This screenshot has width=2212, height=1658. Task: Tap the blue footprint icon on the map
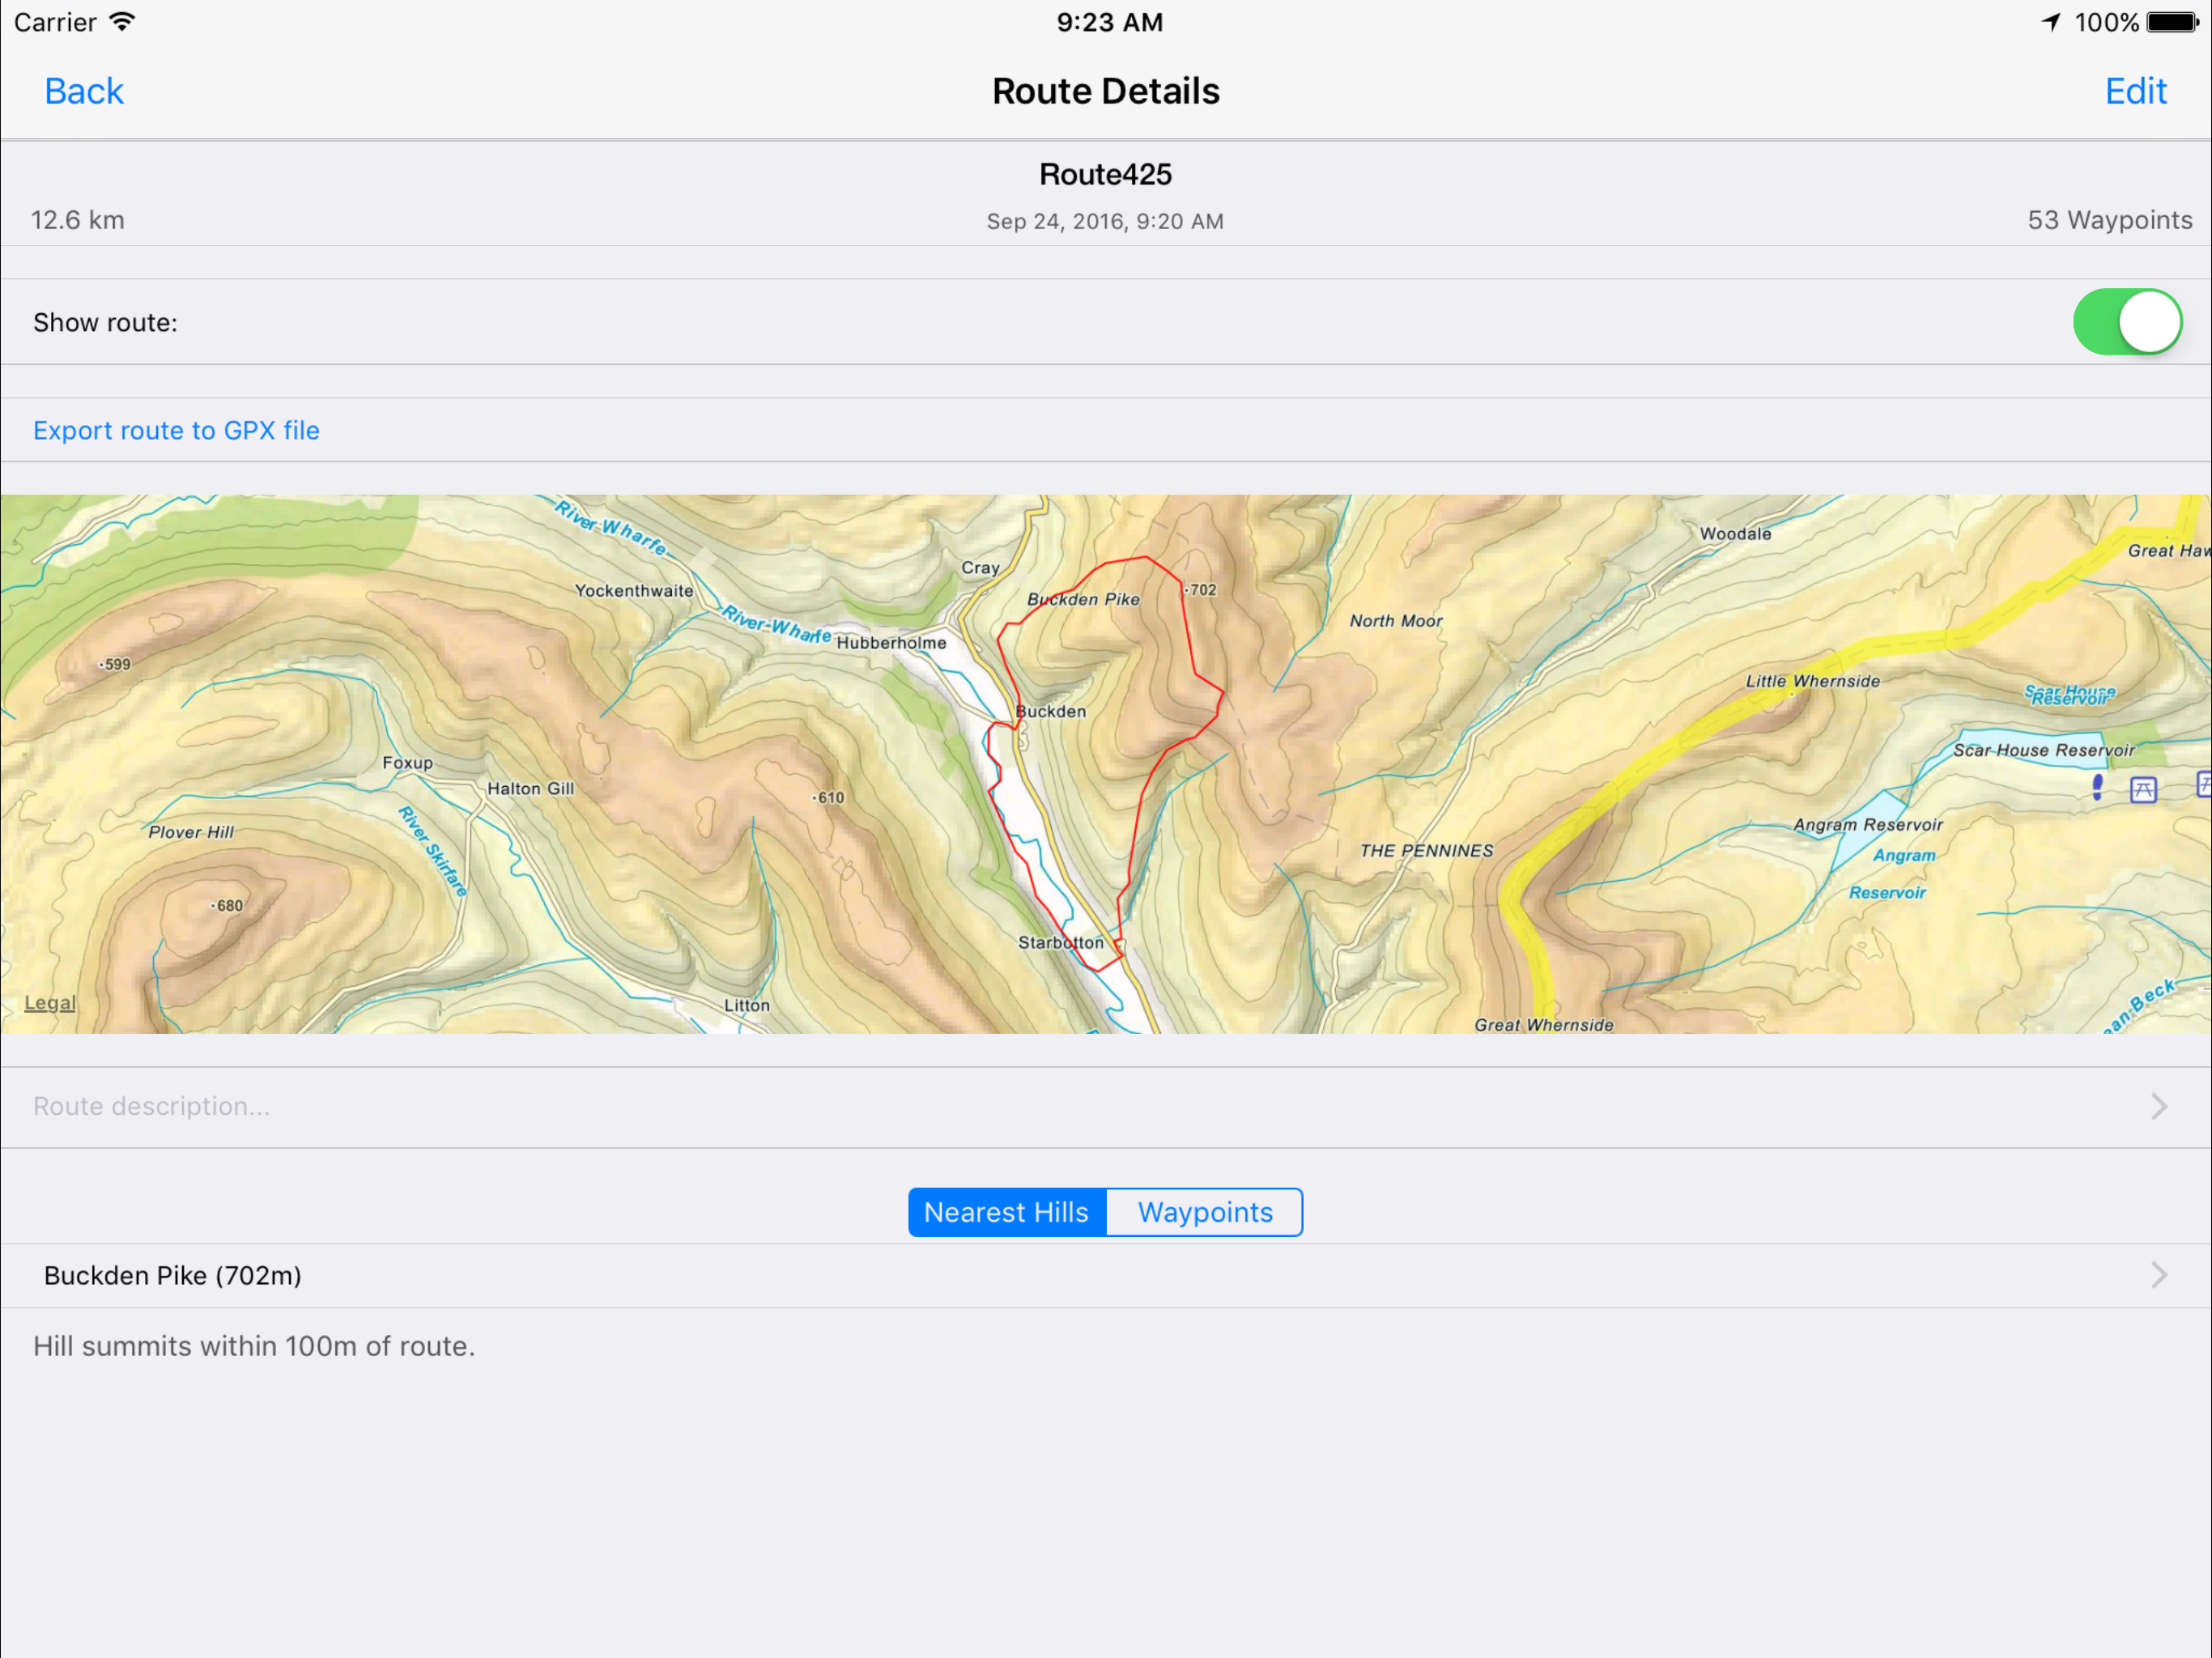pos(2098,787)
